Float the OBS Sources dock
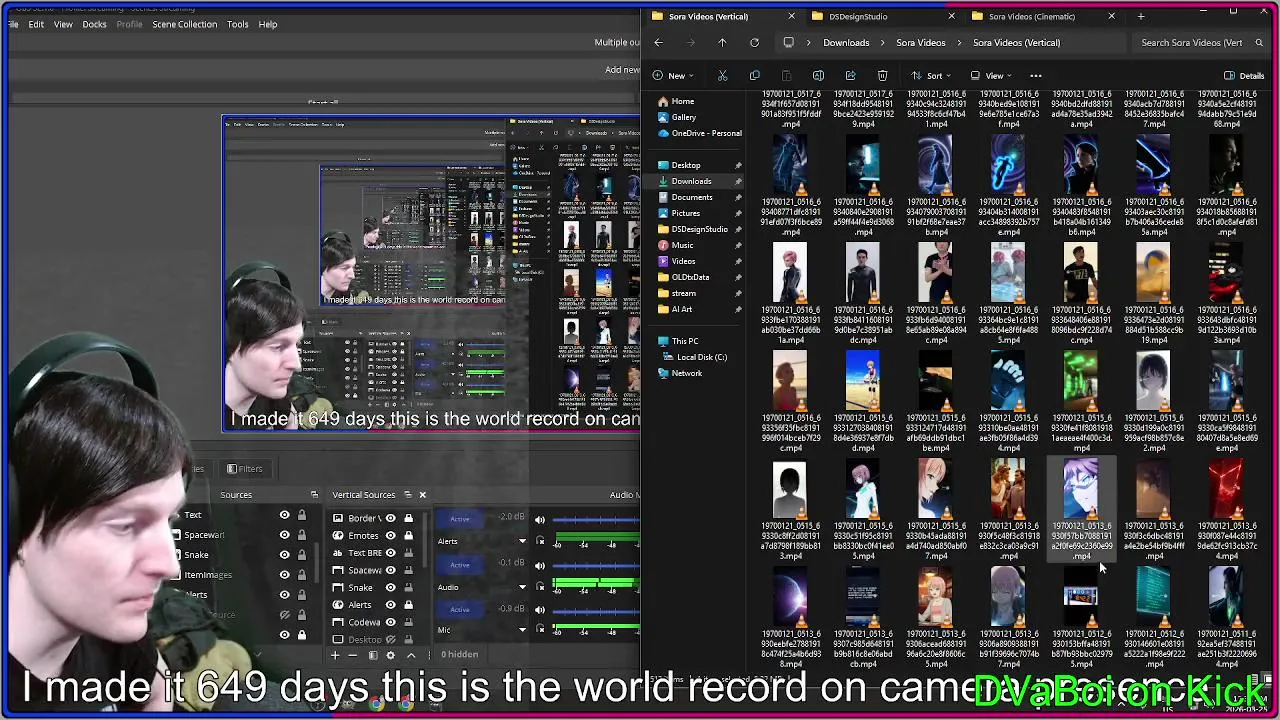1280x720 pixels. click(x=314, y=494)
